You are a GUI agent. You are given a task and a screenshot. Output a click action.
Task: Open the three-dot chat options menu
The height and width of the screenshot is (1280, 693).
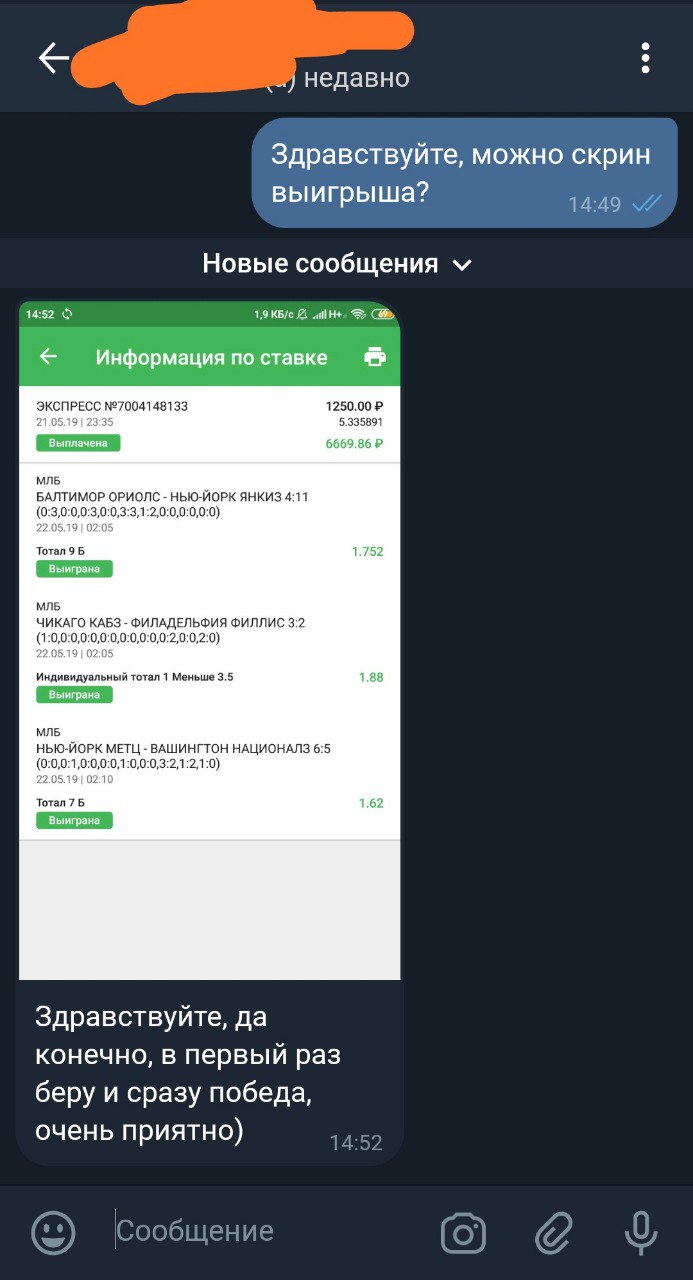[x=646, y=58]
